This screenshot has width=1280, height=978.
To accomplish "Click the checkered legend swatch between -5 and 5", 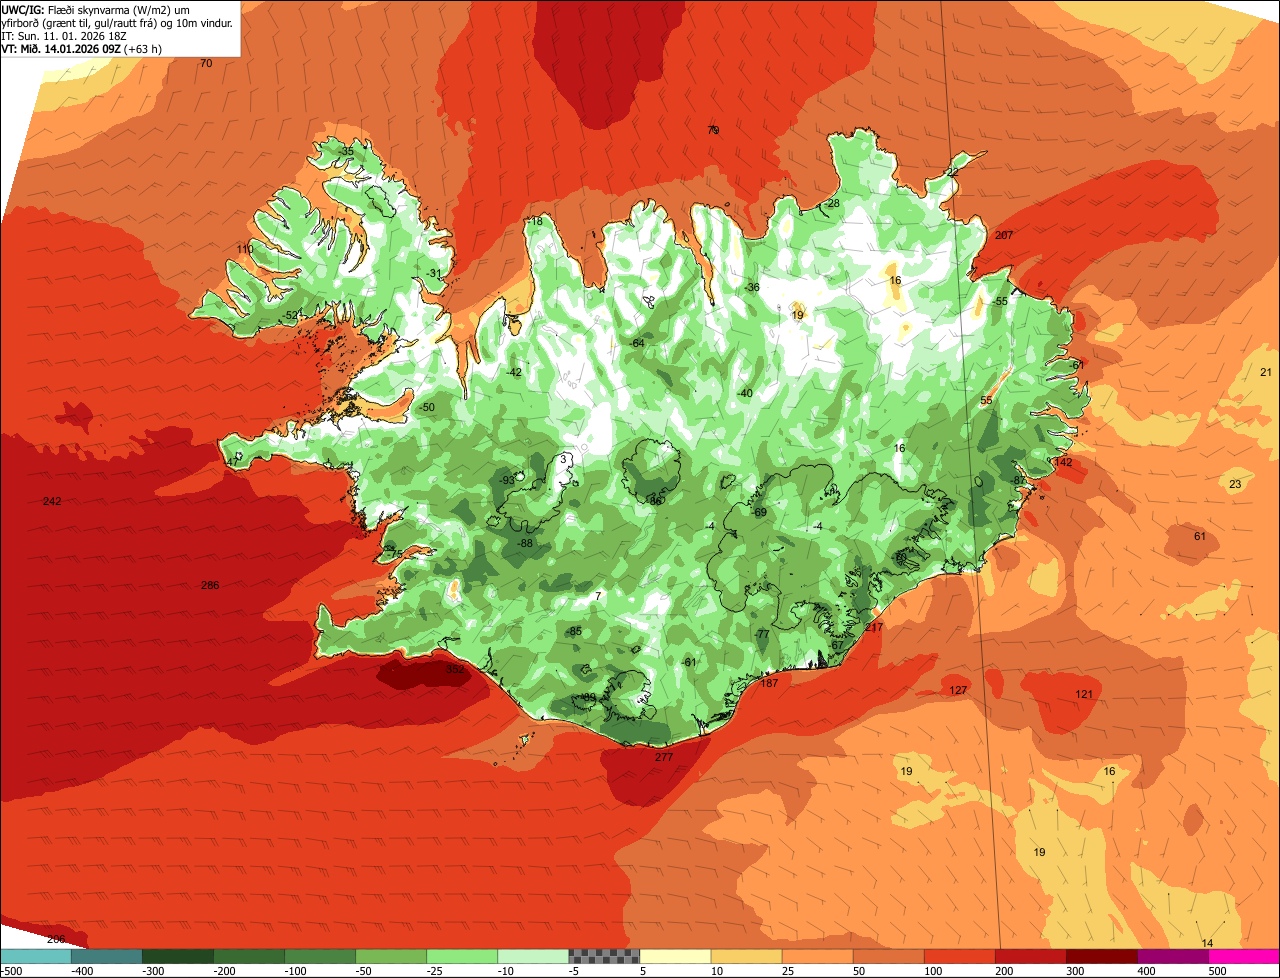I will click(603, 956).
